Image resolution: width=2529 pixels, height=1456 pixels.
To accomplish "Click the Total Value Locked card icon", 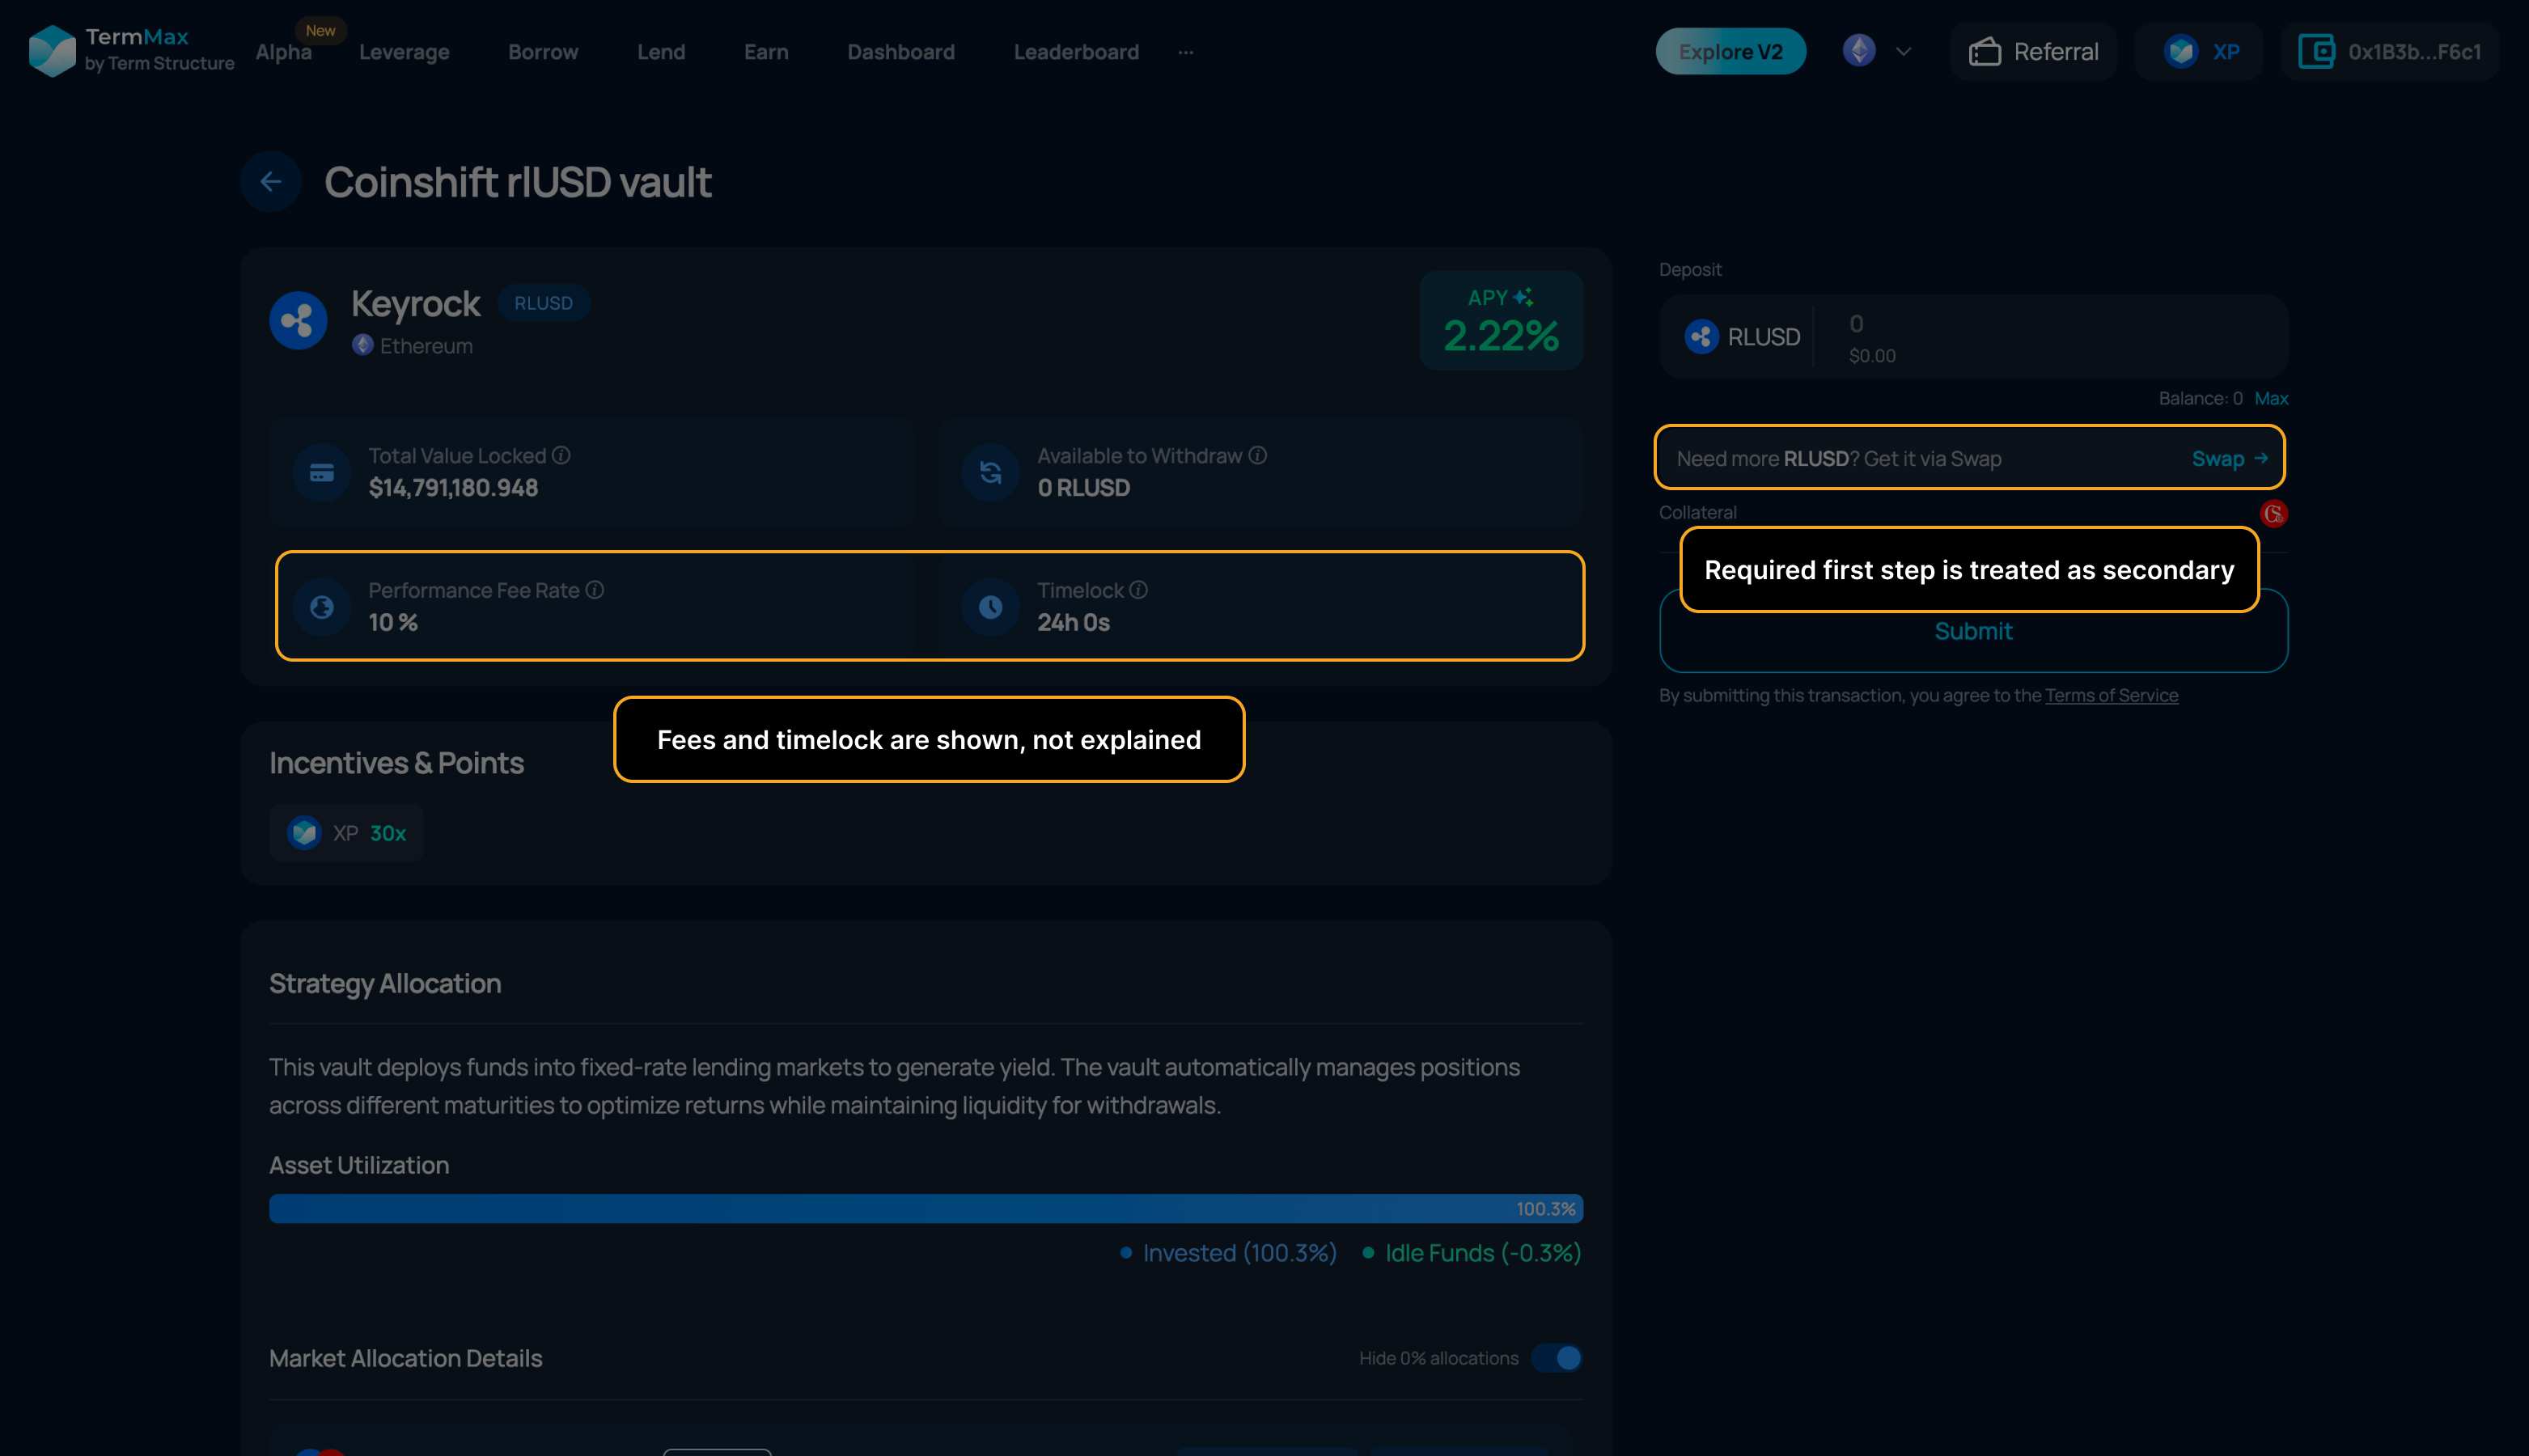I will coord(322,472).
